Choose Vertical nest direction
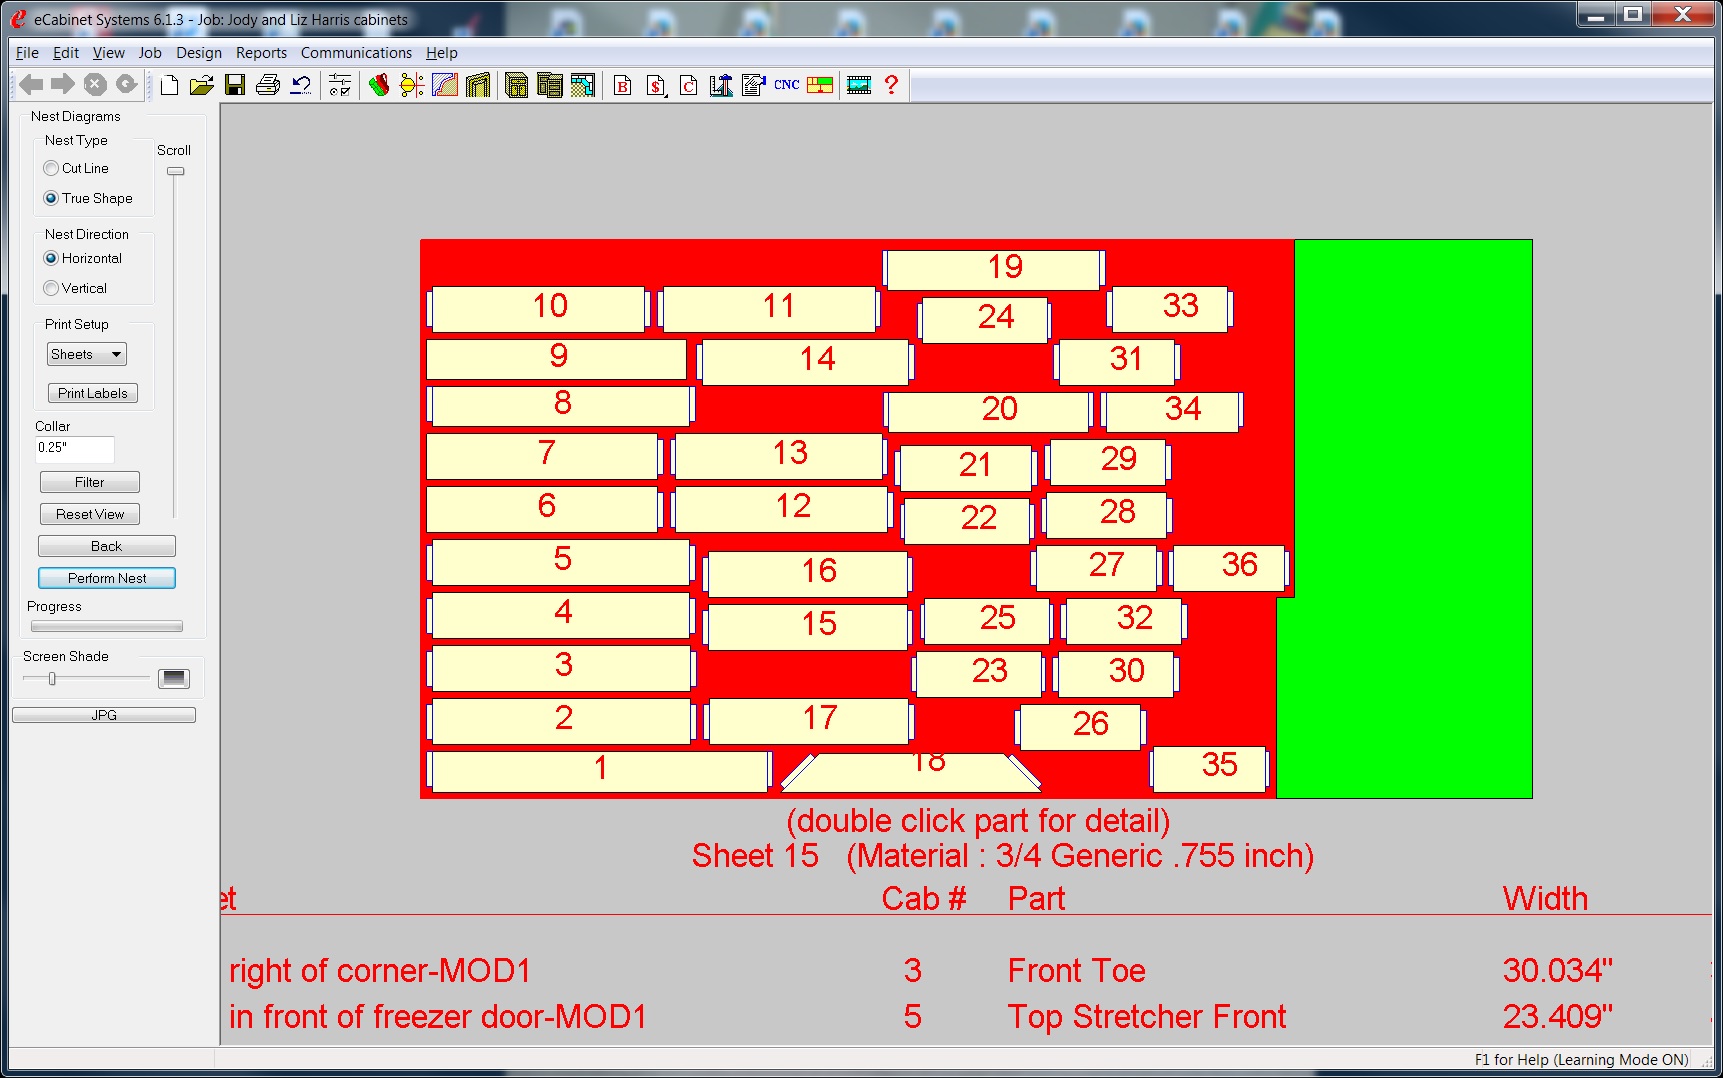This screenshot has height=1078, width=1723. (x=51, y=289)
